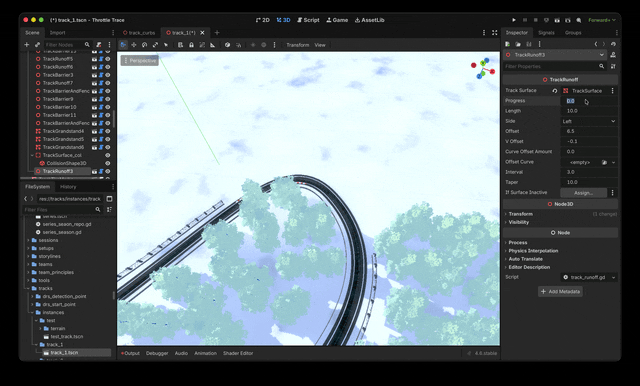Click Assign button for If Surface Inactive
Screen dimensions: 640x386
pyautogui.click(x=583, y=193)
